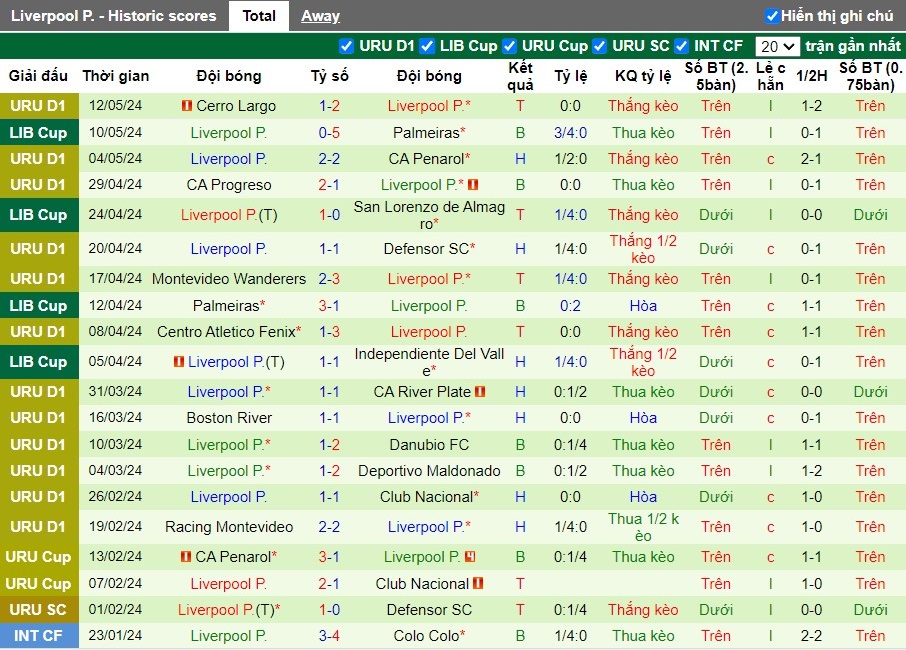Click red card icon before Liverpool P.(T) on 05/04/24
The width and height of the screenshot is (906, 650).
tap(179, 362)
